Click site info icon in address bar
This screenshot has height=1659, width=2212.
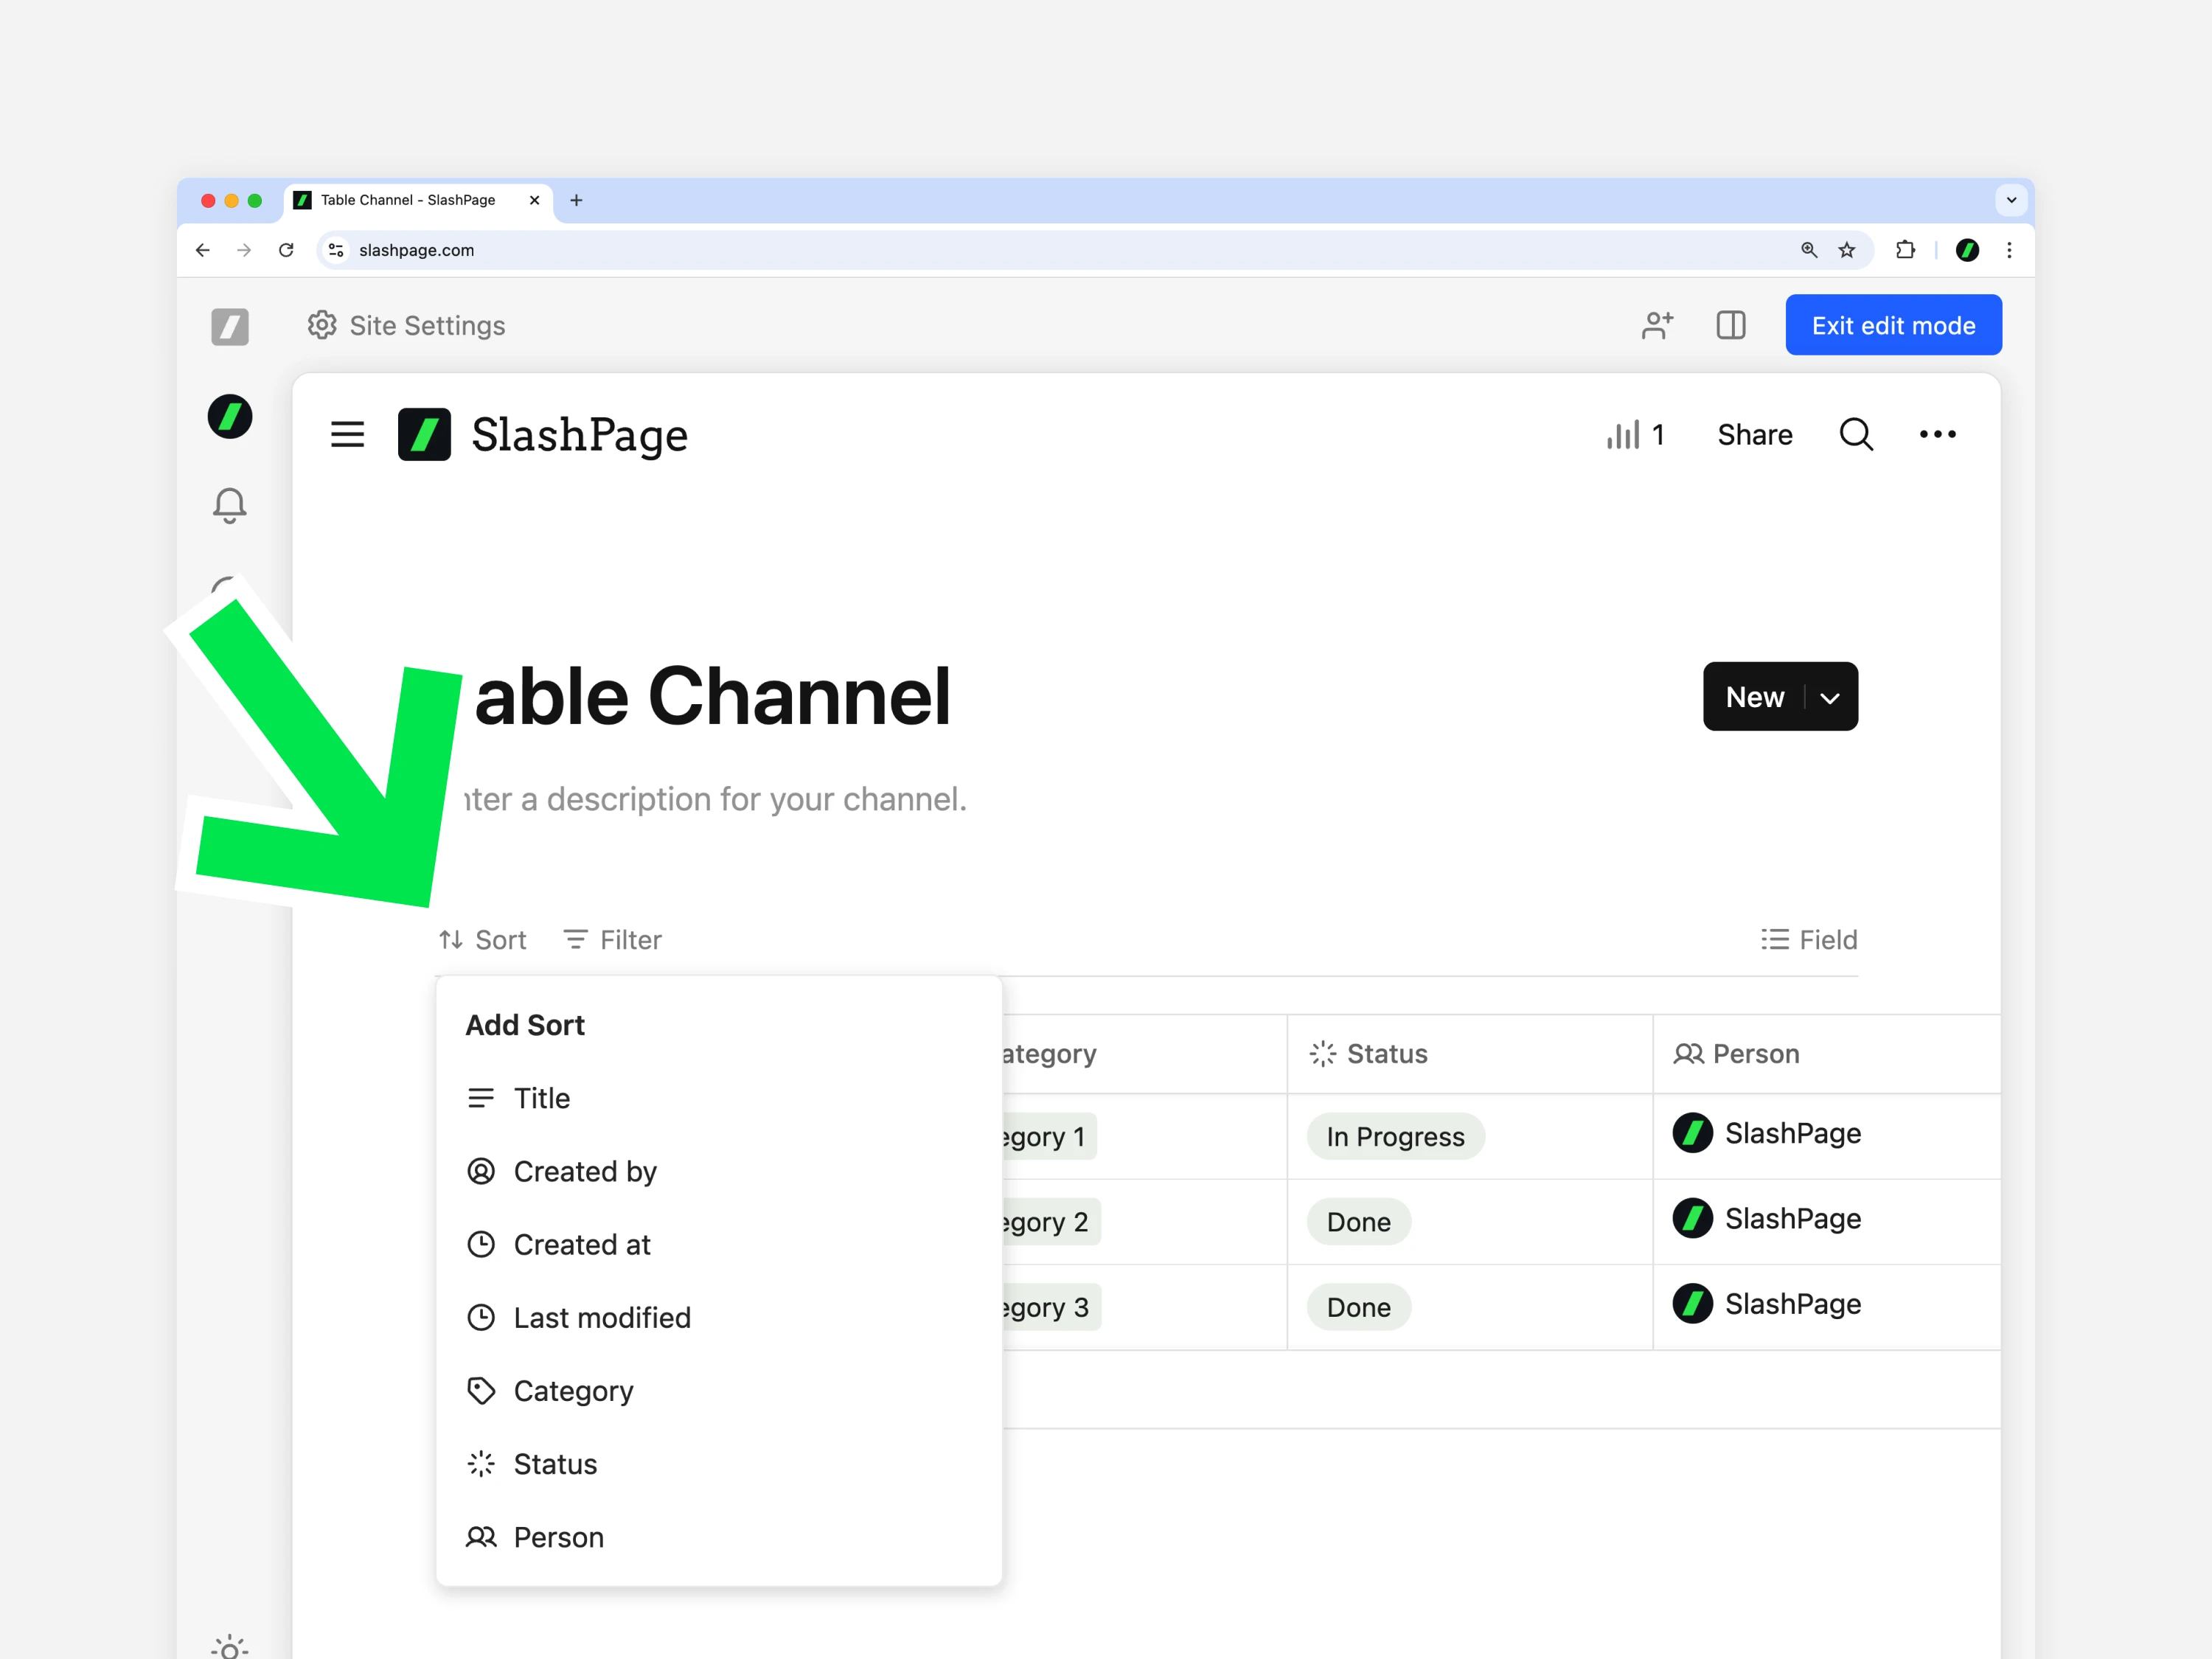[337, 250]
